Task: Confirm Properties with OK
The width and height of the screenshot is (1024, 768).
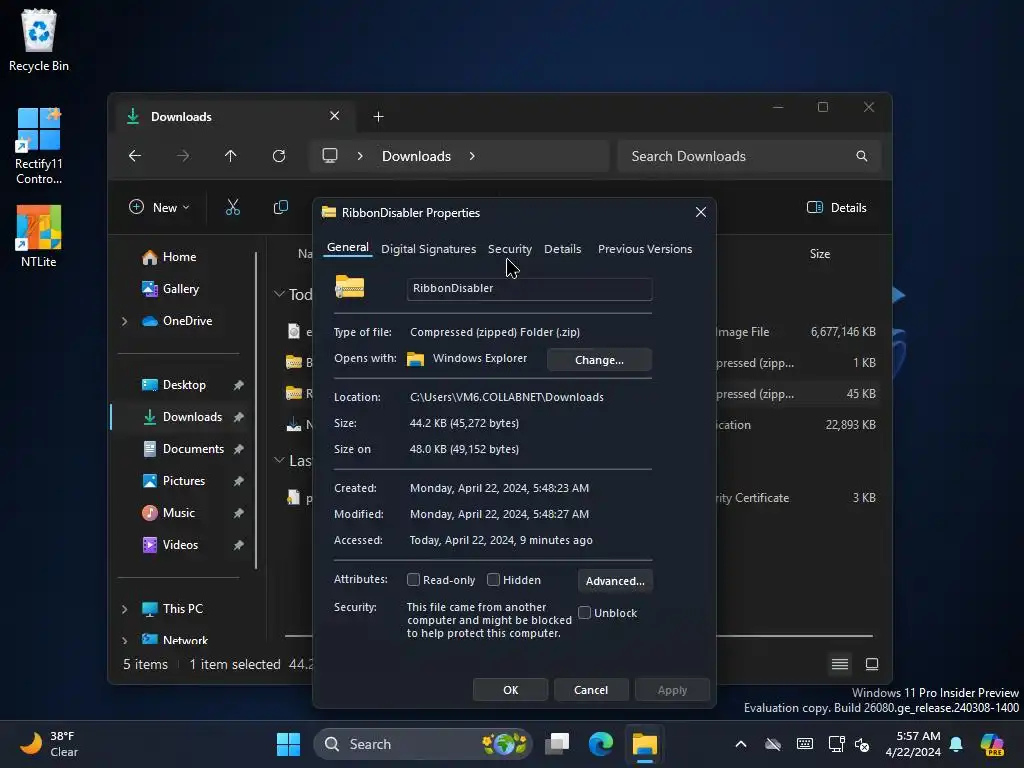Action: click(510, 690)
